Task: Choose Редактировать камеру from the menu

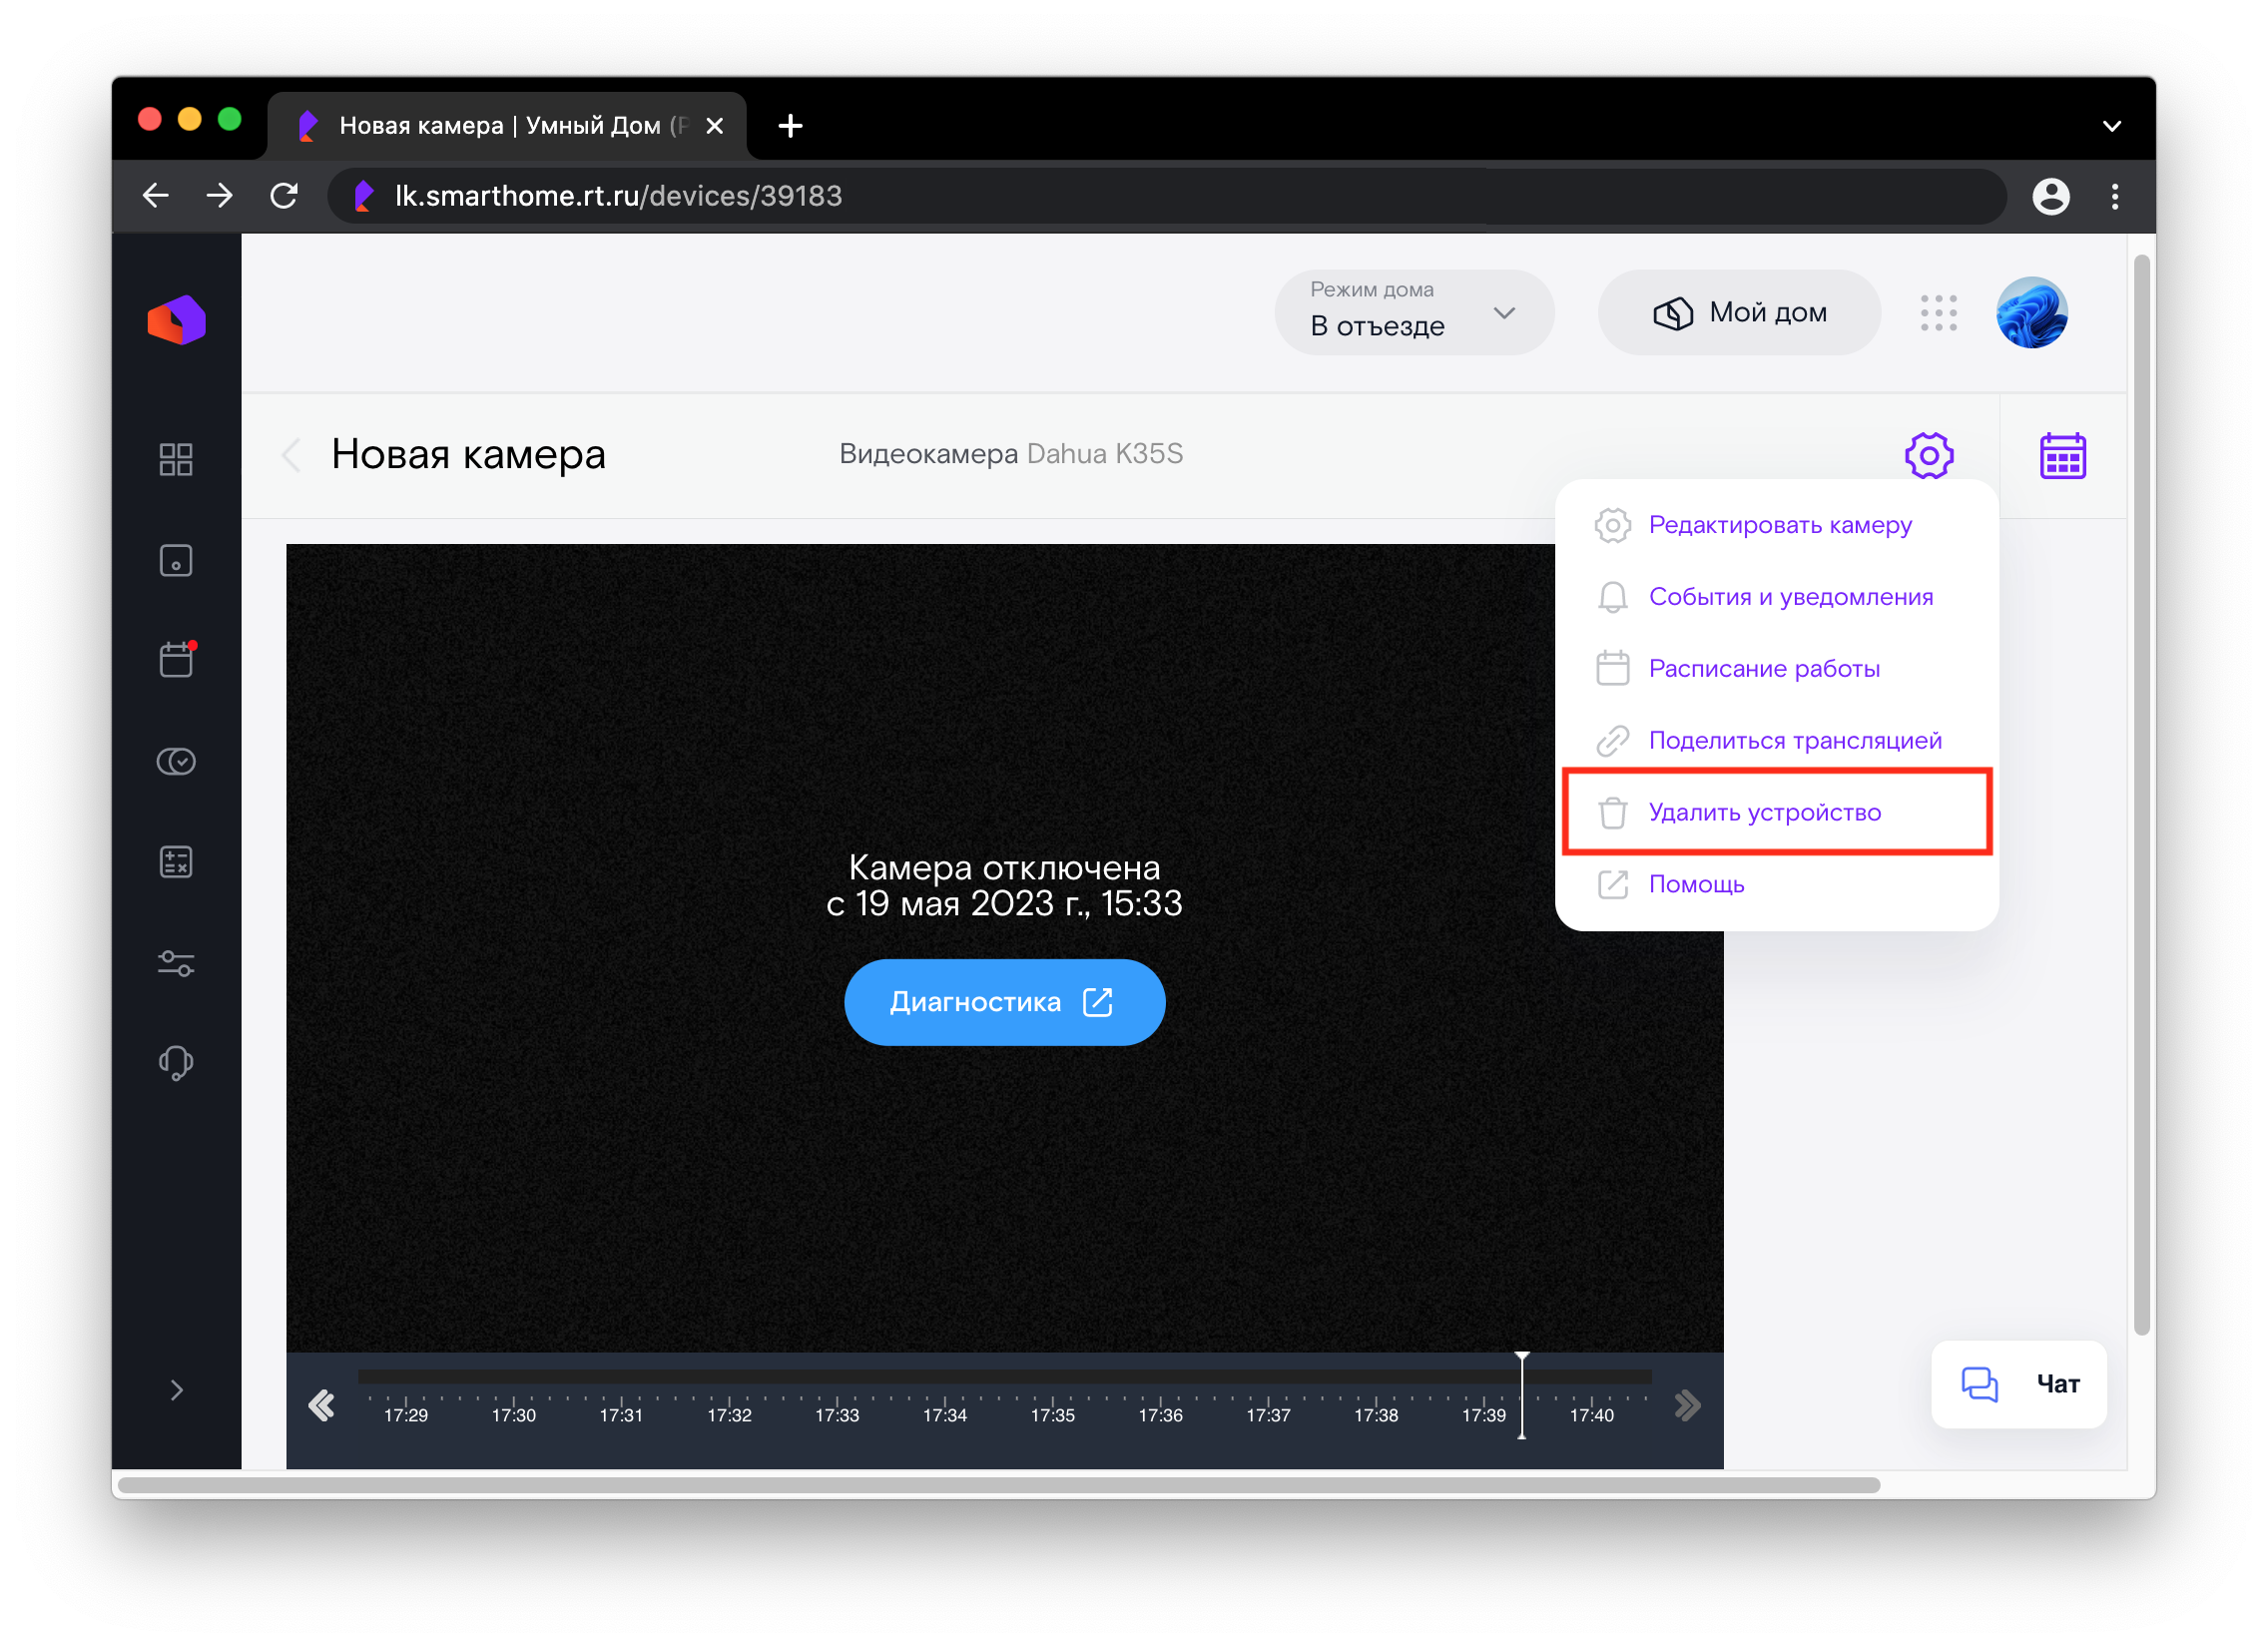Action: pyautogui.click(x=1779, y=525)
